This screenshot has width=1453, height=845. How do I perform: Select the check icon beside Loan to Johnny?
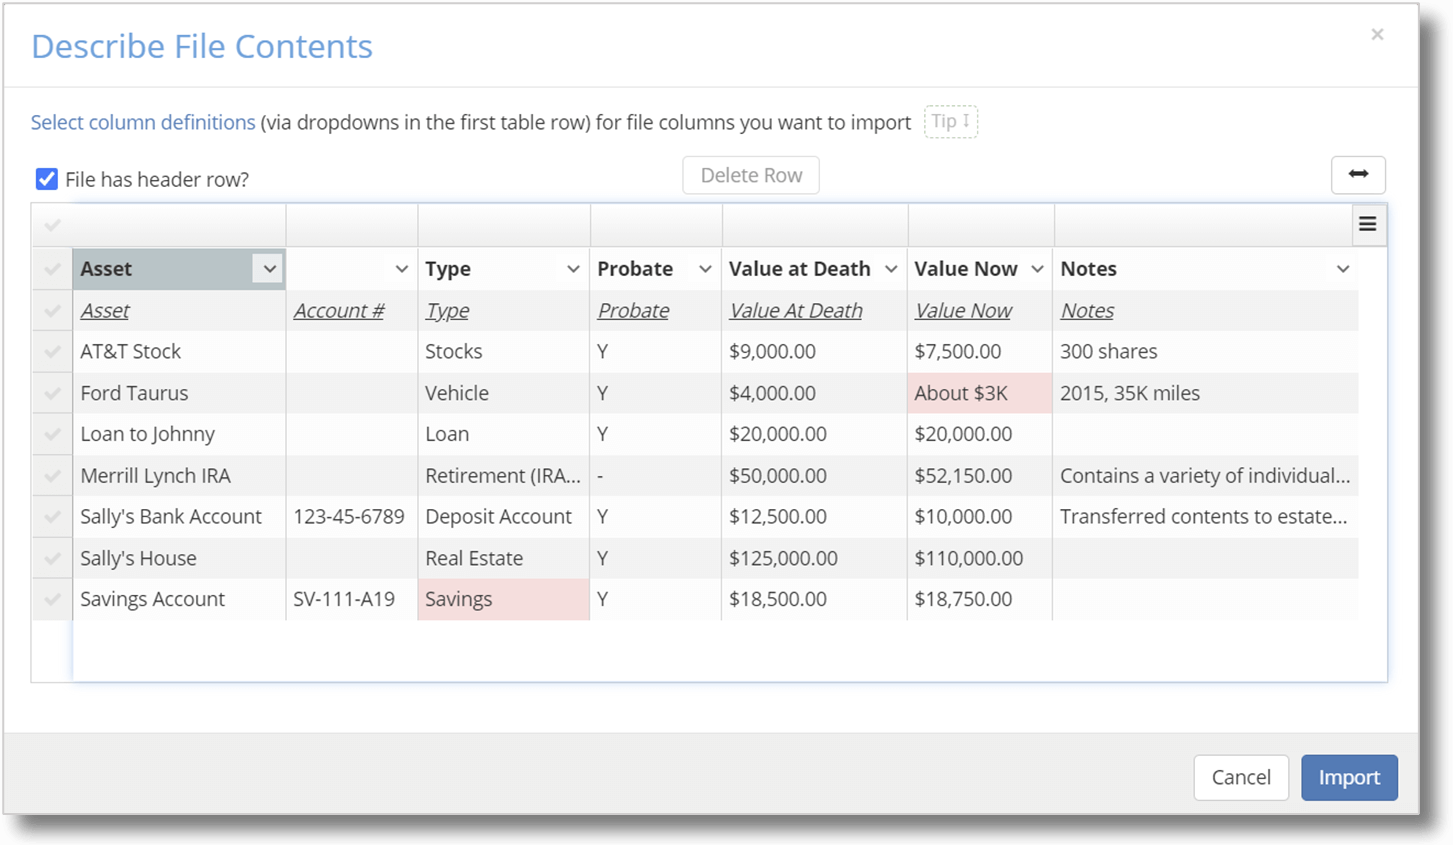point(51,433)
